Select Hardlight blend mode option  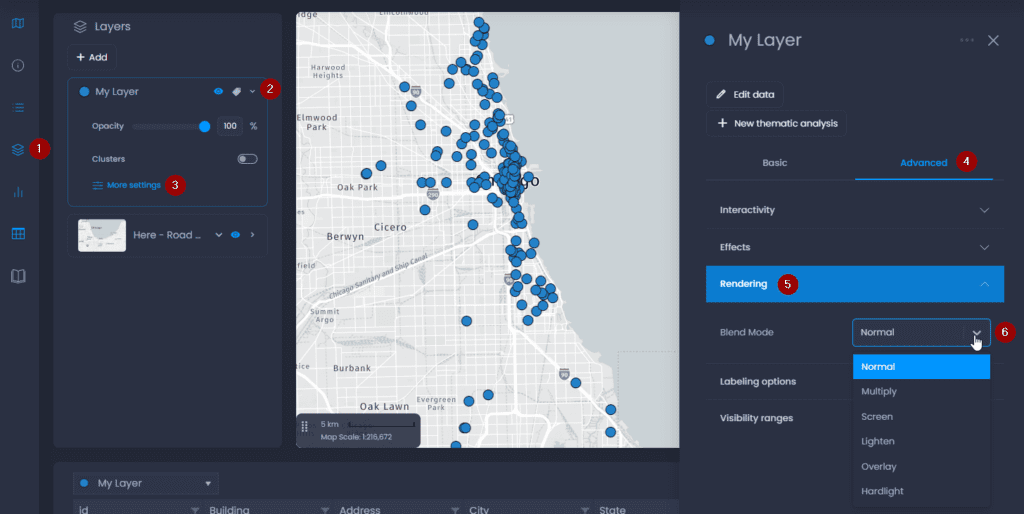[921, 491]
